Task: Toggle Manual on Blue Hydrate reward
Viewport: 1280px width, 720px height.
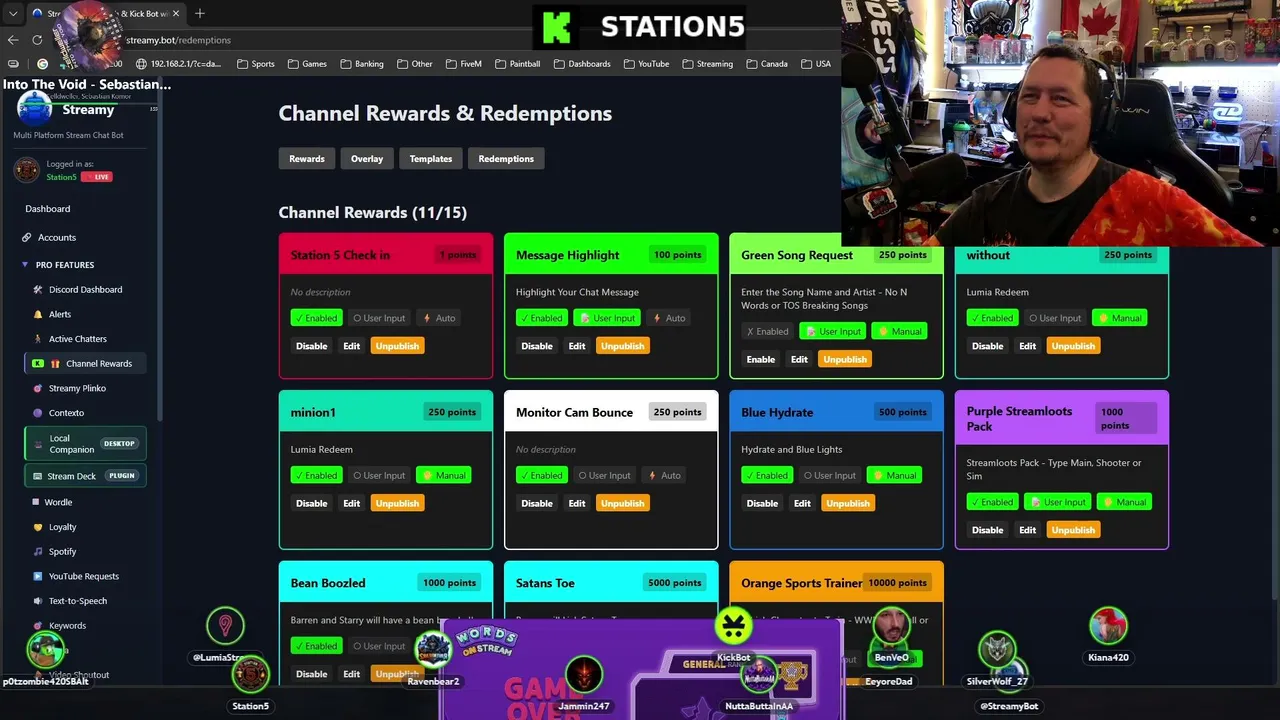Action: [893, 475]
